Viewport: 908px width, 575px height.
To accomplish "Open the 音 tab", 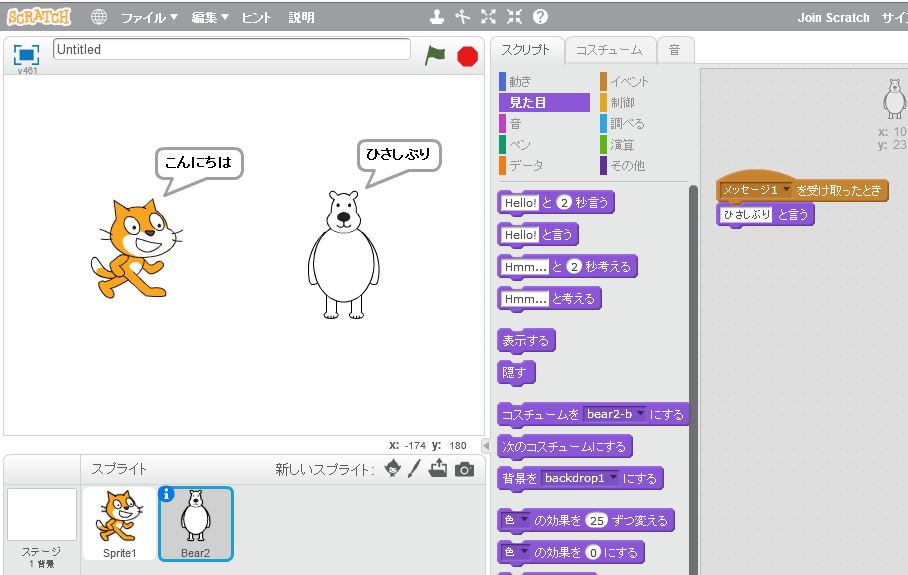I will tap(675, 49).
